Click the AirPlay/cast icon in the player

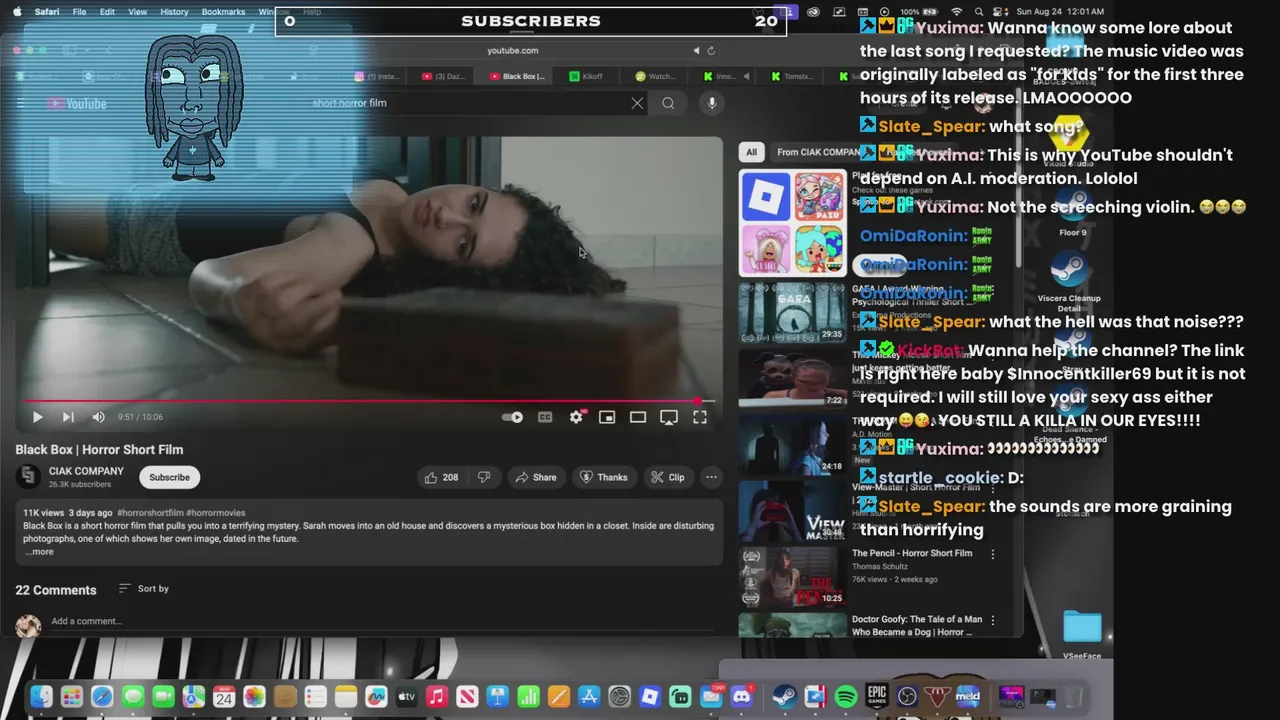pyautogui.click(x=669, y=417)
